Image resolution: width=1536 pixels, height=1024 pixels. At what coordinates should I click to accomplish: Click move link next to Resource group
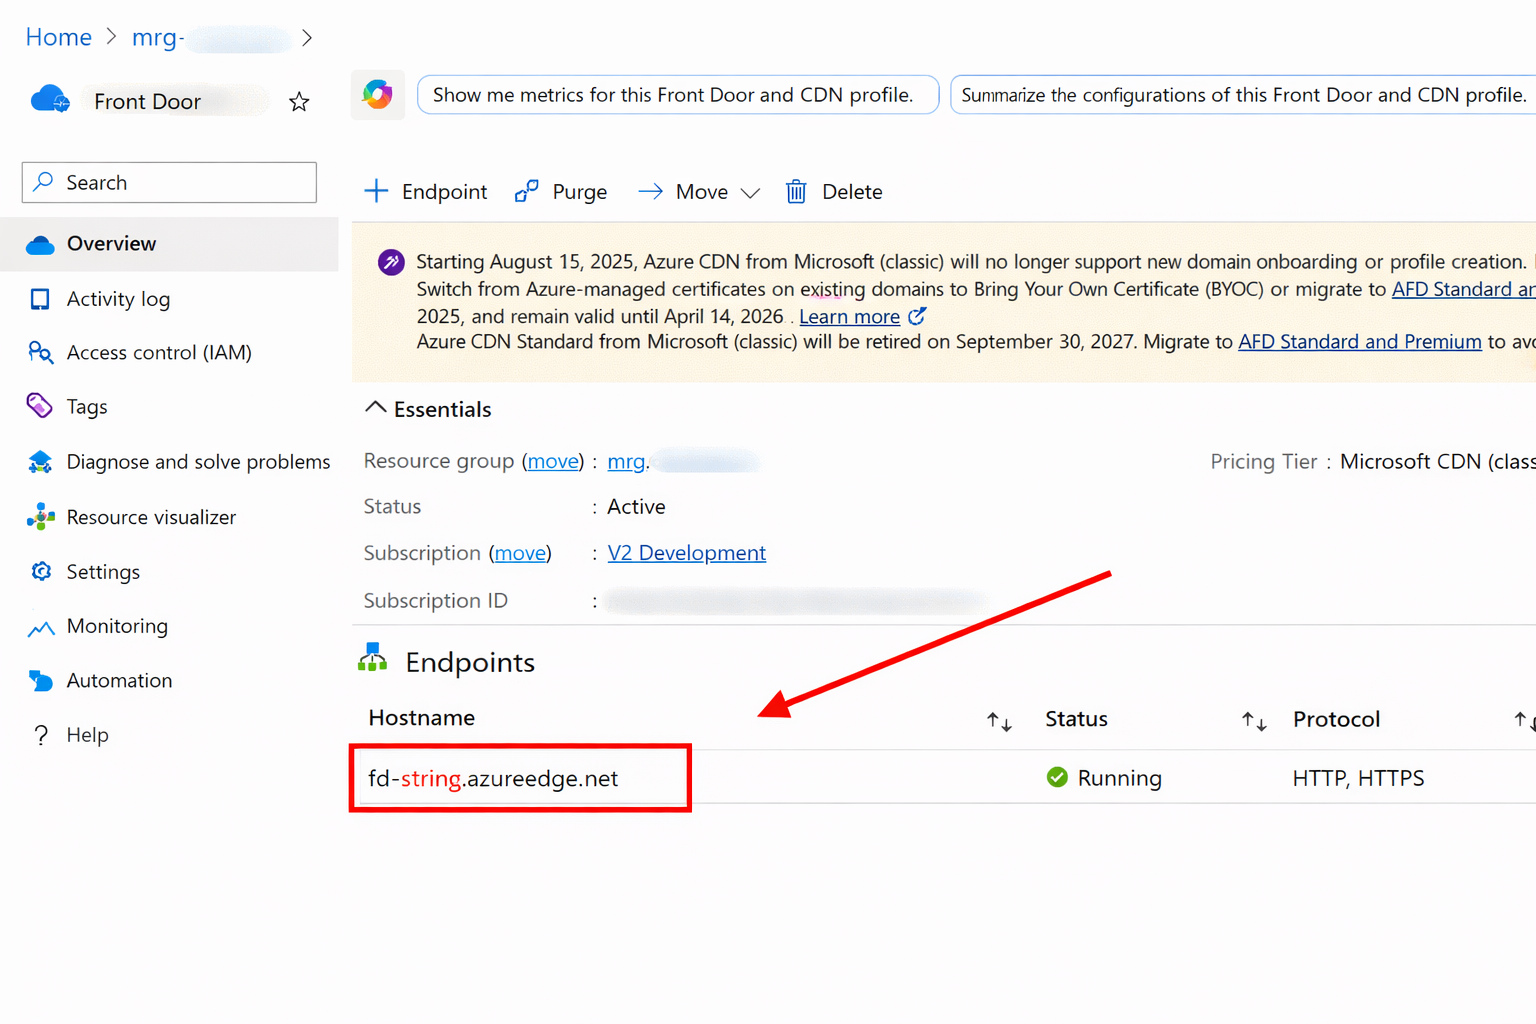coord(553,461)
